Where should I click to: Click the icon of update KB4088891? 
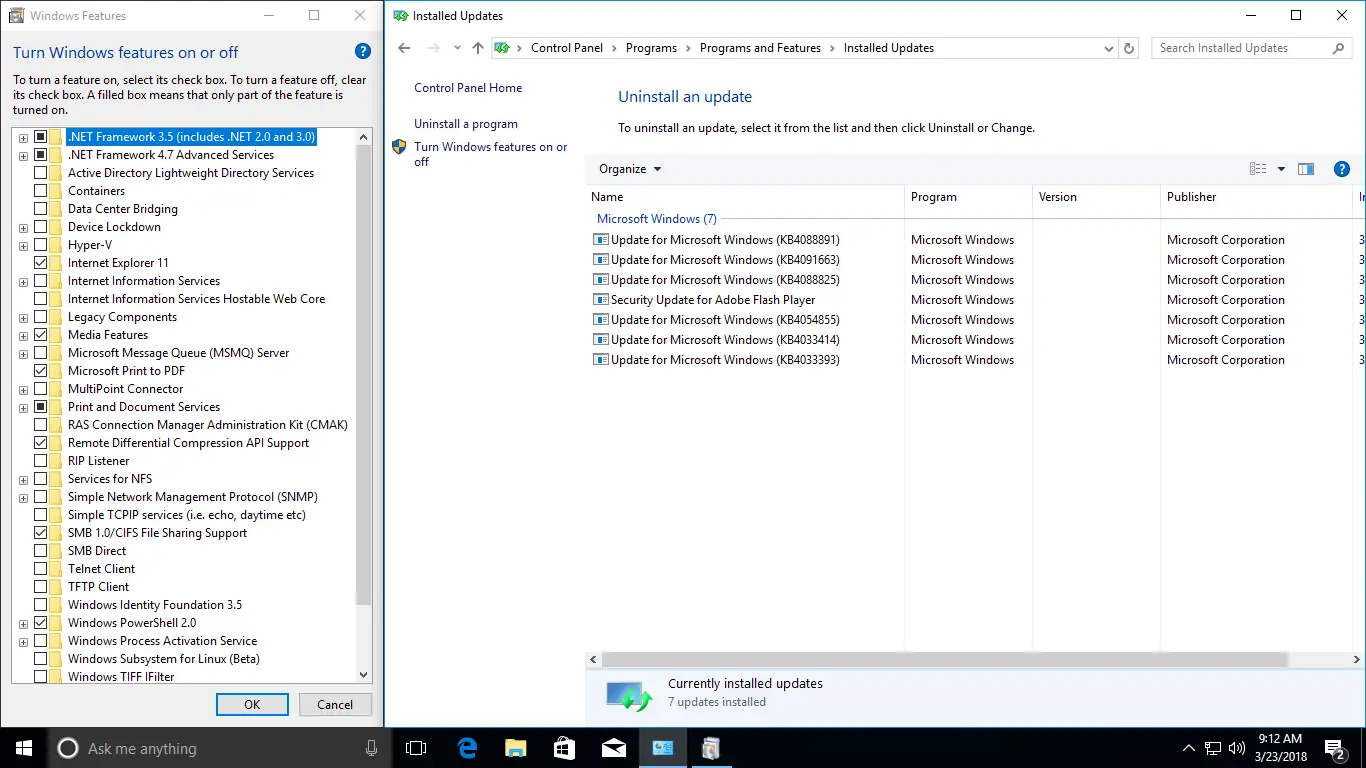click(x=601, y=240)
